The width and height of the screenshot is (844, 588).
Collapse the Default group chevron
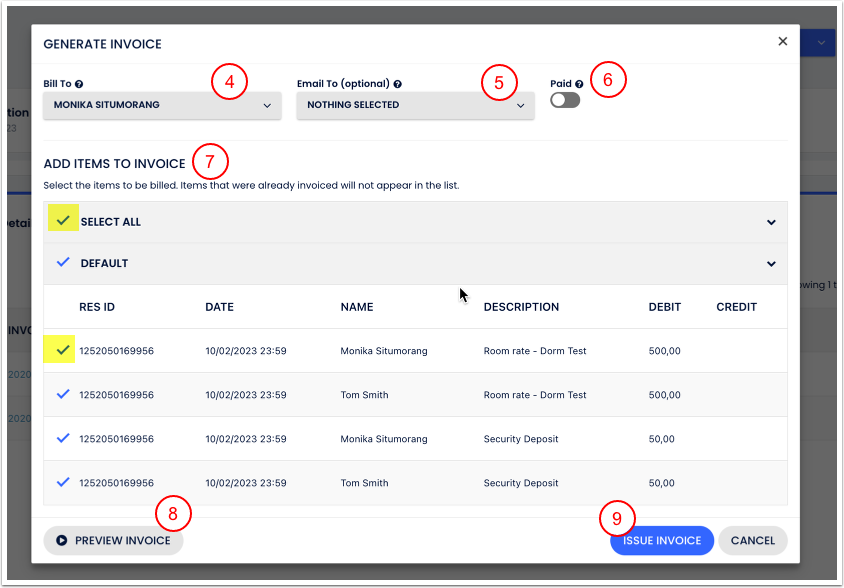(x=771, y=264)
